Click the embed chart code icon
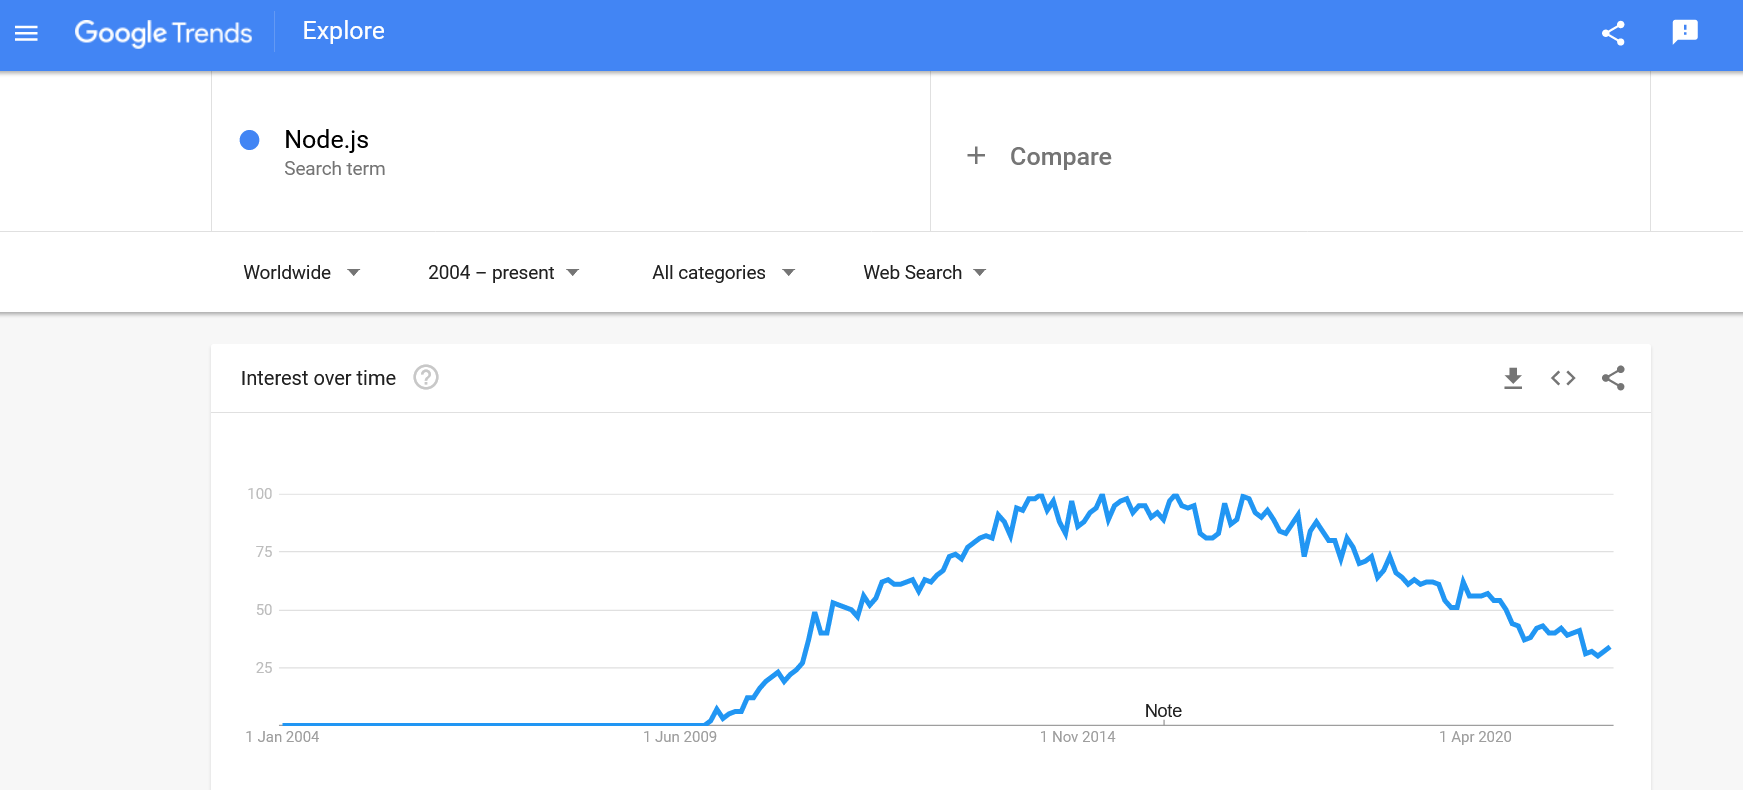Image resolution: width=1743 pixels, height=790 pixels. 1562,378
